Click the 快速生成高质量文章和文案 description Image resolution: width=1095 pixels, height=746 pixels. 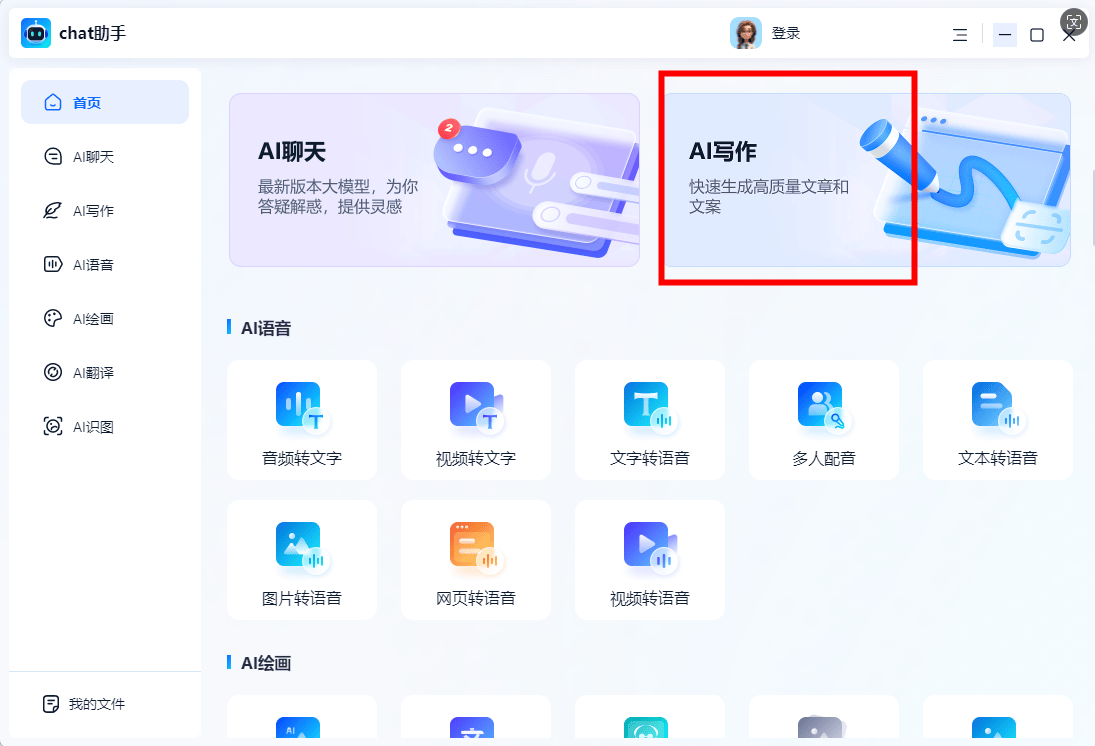click(x=769, y=196)
